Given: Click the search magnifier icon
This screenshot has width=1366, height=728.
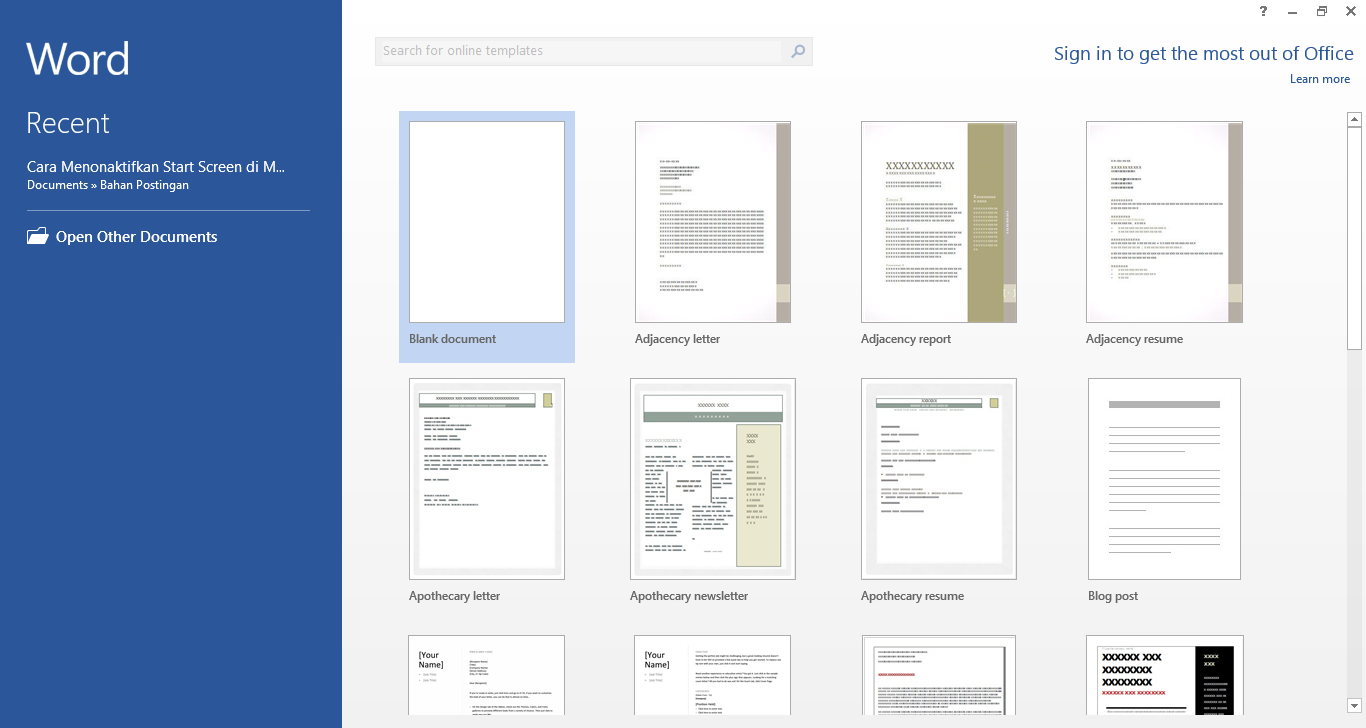Looking at the screenshot, I should [x=798, y=51].
